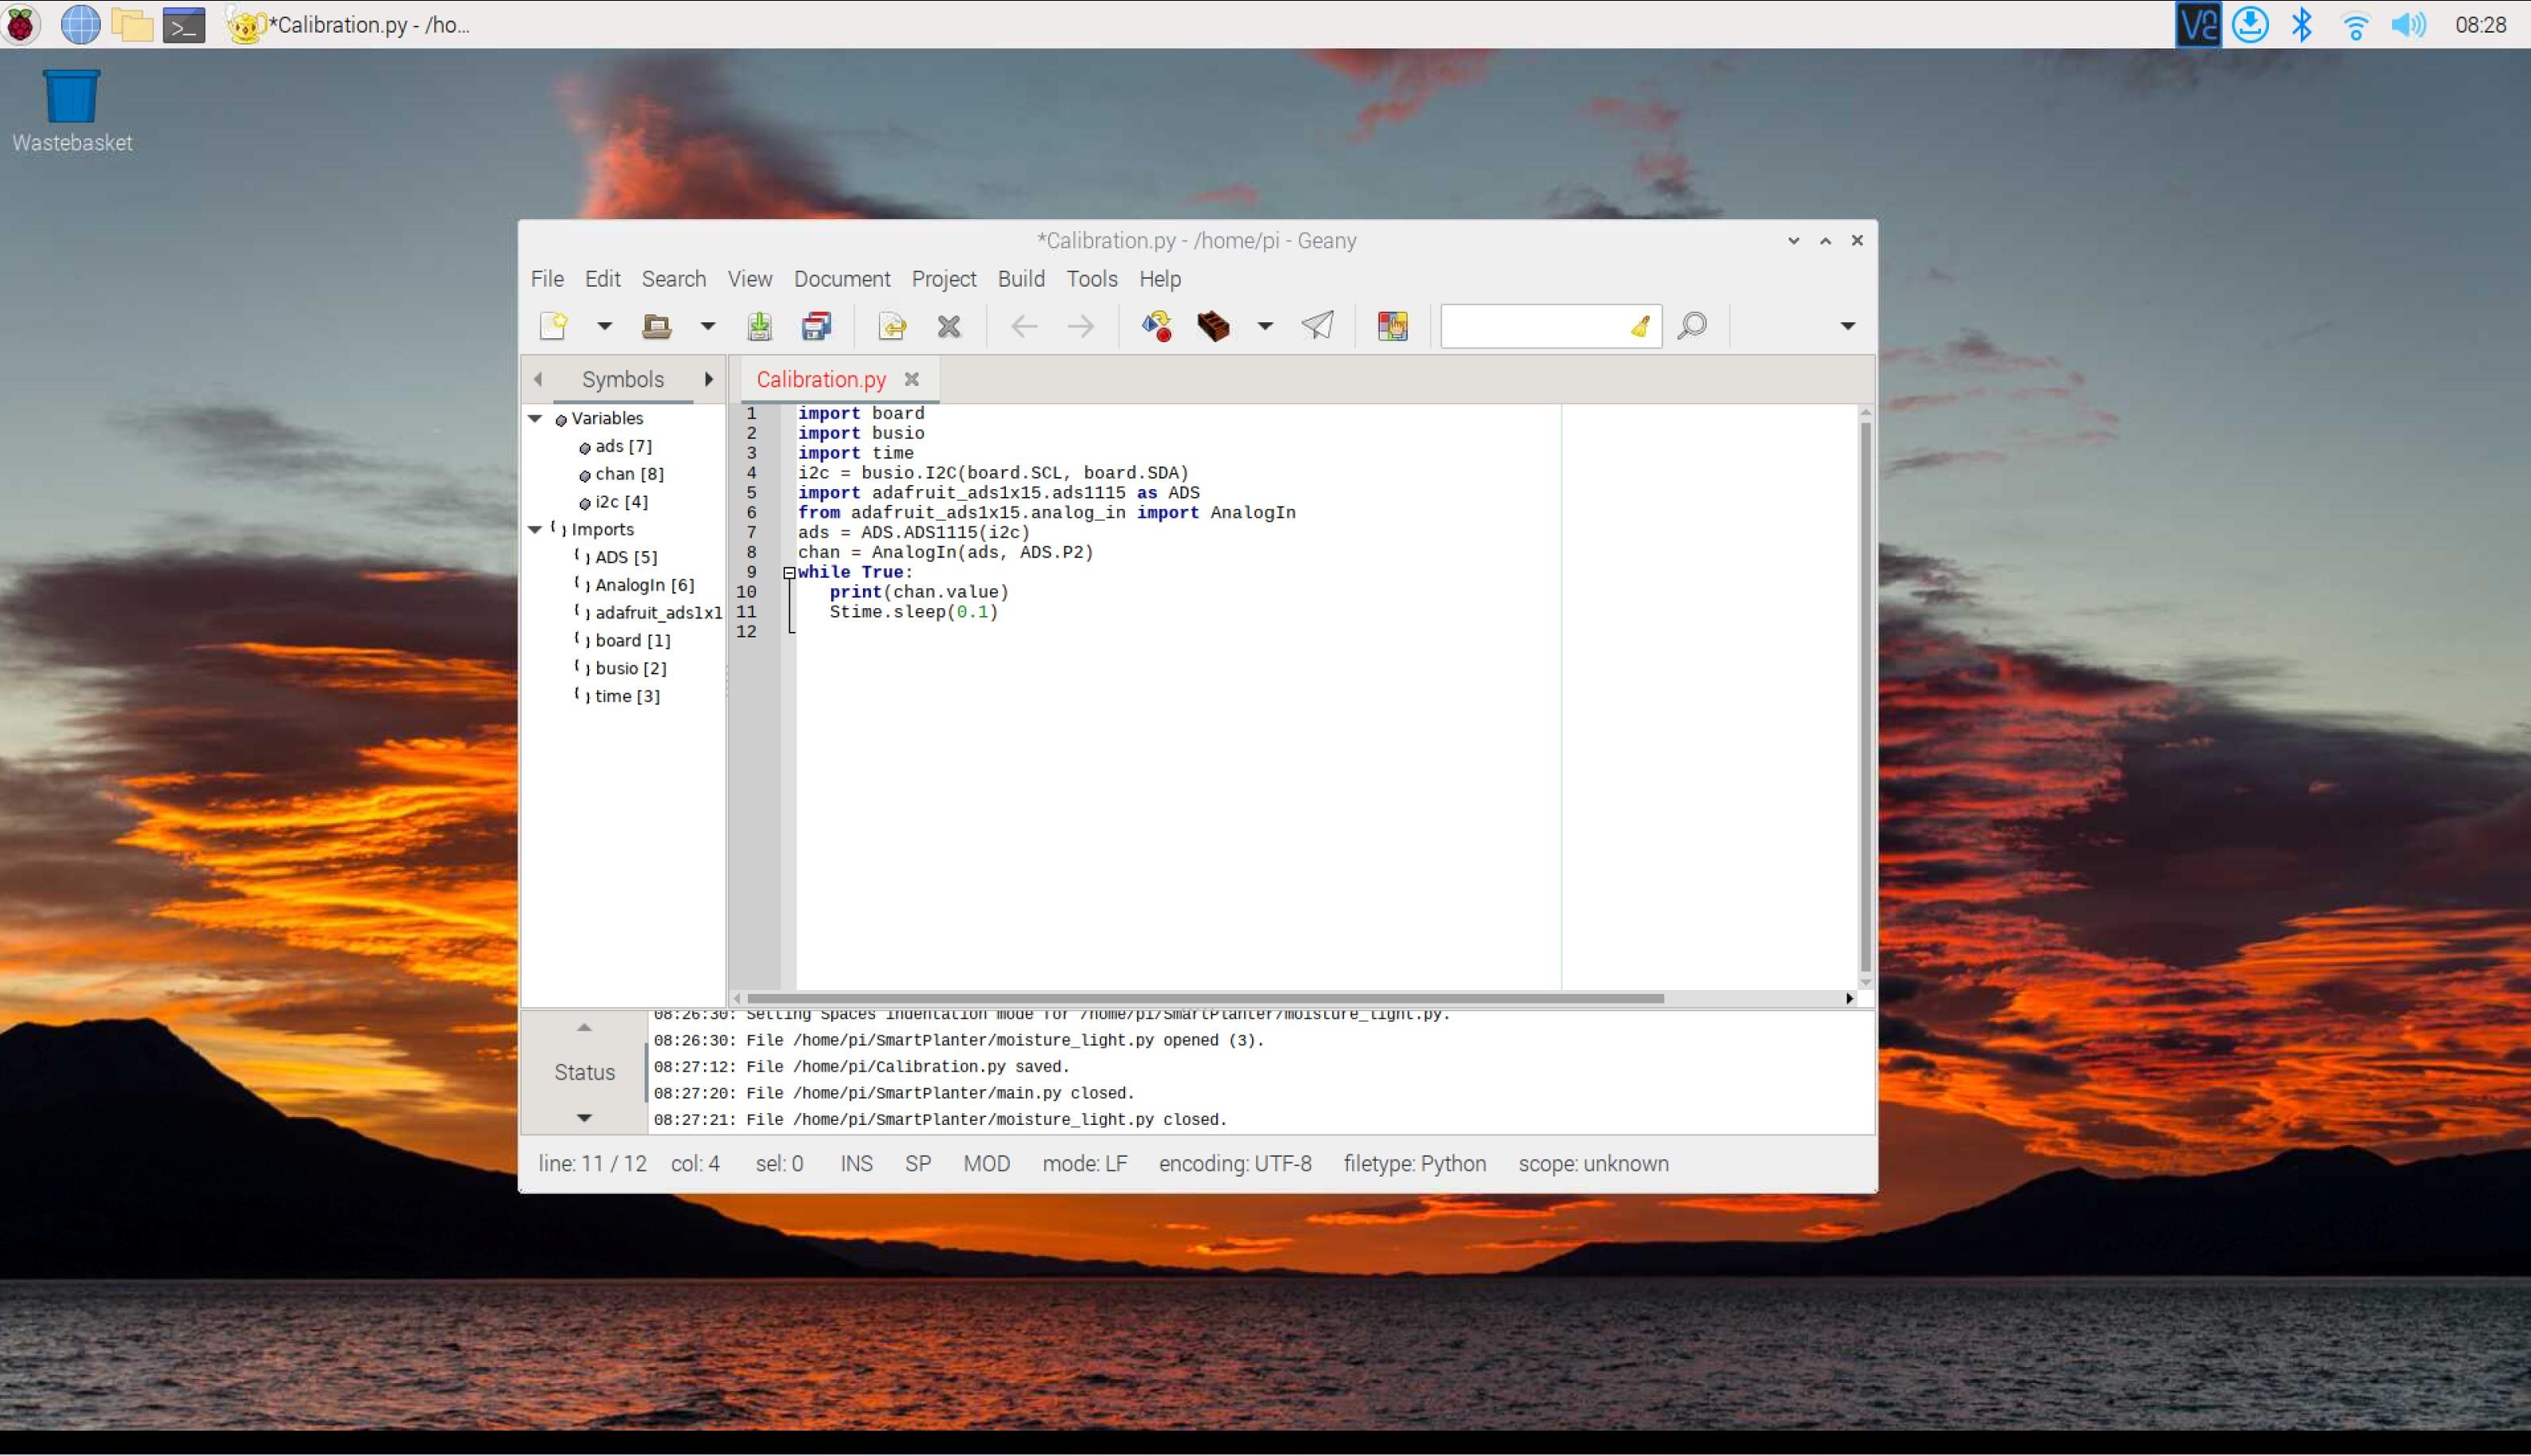Image resolution: width=2531 pixels, height=1456 pixels.
Task: Click the Revert file toolbar icon
Action: click(x=891, y=326)
